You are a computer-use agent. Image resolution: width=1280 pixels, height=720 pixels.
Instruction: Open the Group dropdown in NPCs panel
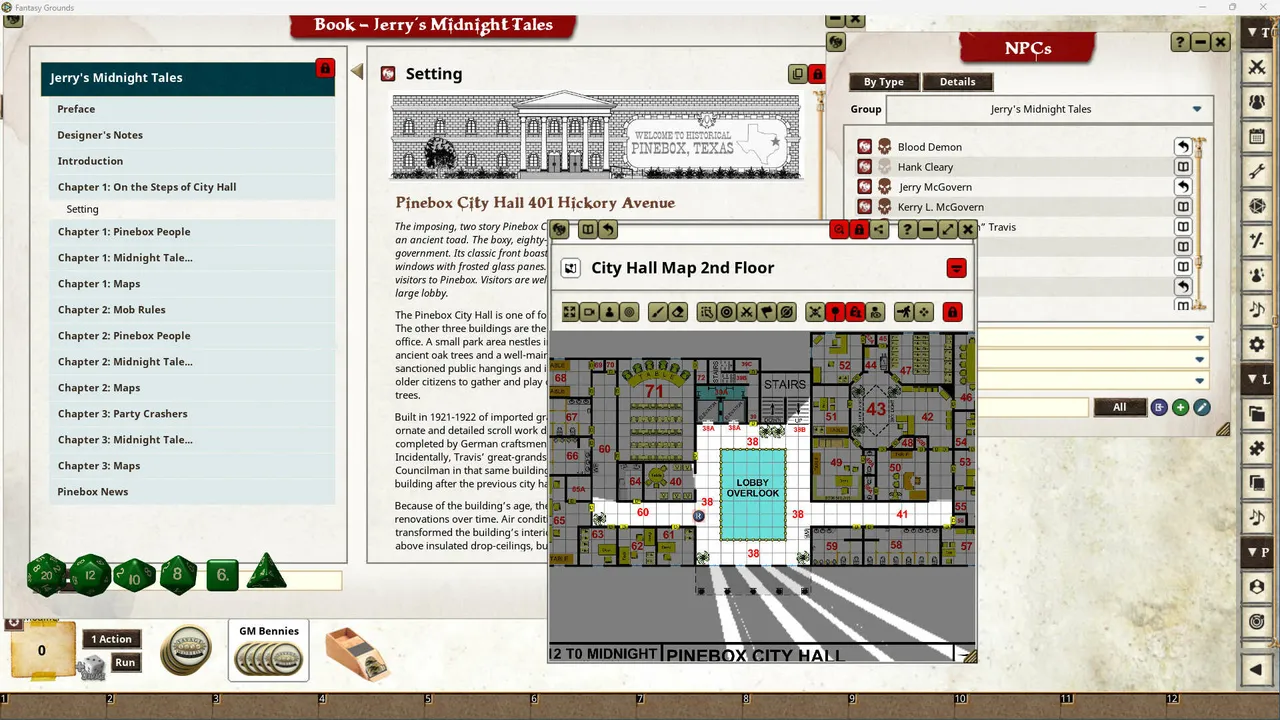[1049, 109]
